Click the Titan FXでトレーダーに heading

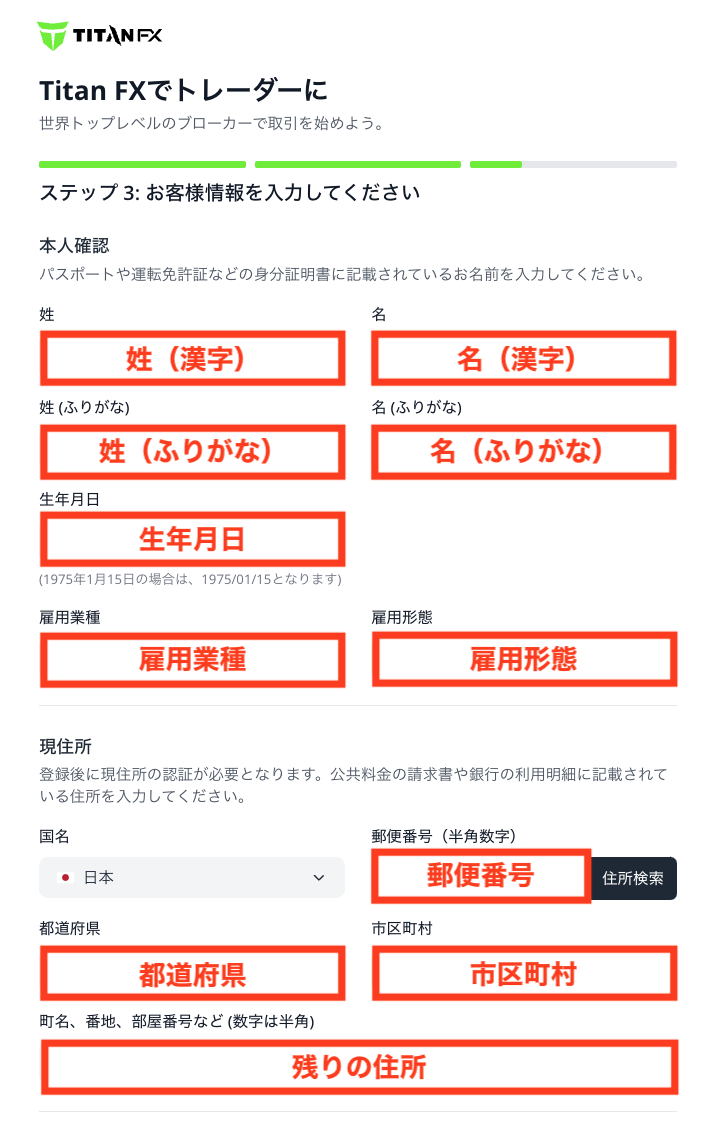(183, 90)
